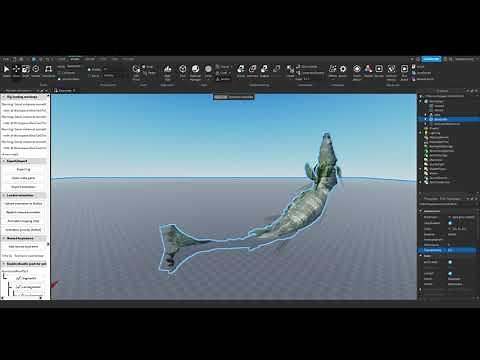Toggle the first switch in Properties panel
Image resolution: width=480 pixels, height=360 pixels.
(450, 223)
